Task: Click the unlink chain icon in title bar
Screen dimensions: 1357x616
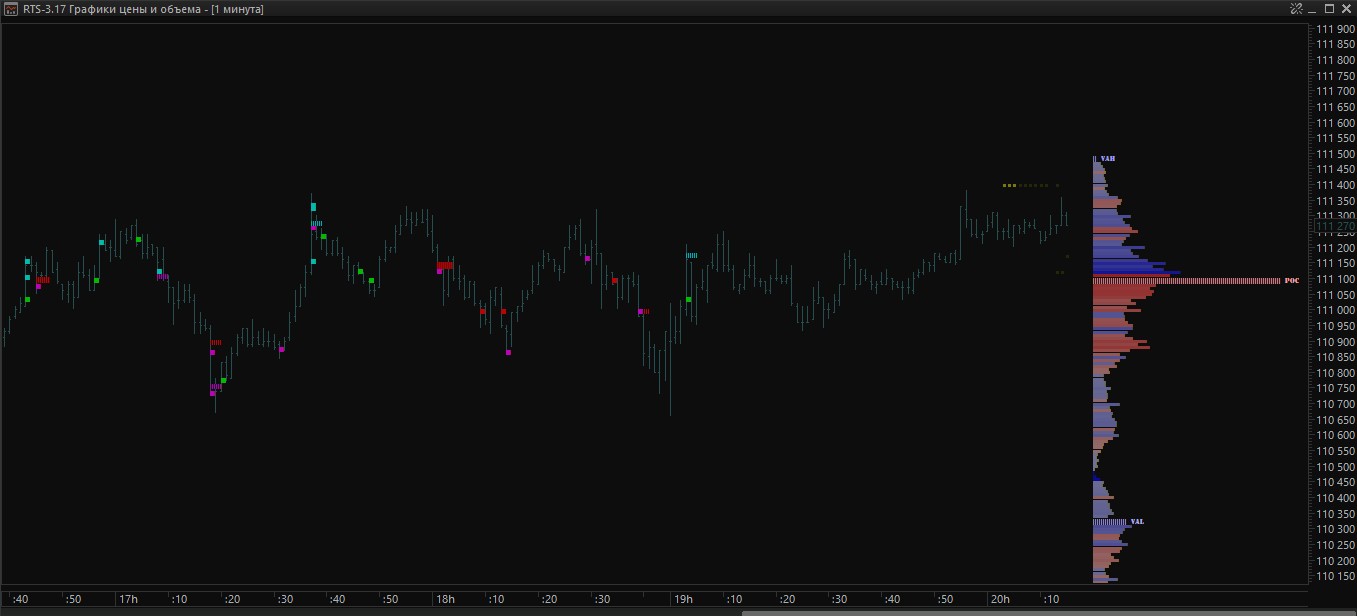Action: (1297, 9)
